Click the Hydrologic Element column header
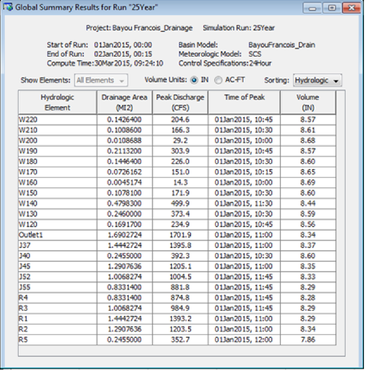 tap(57, 102)
